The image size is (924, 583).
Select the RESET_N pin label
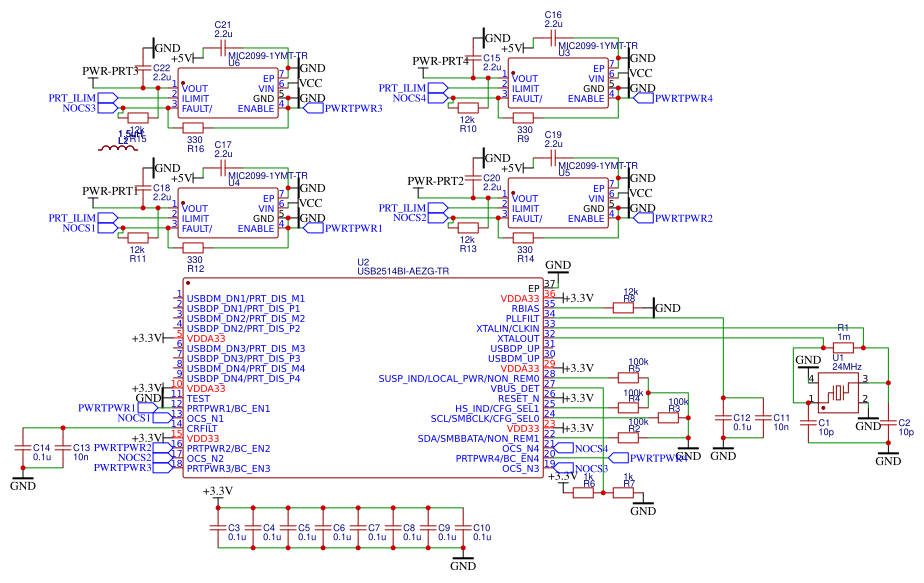pos(519,398)
